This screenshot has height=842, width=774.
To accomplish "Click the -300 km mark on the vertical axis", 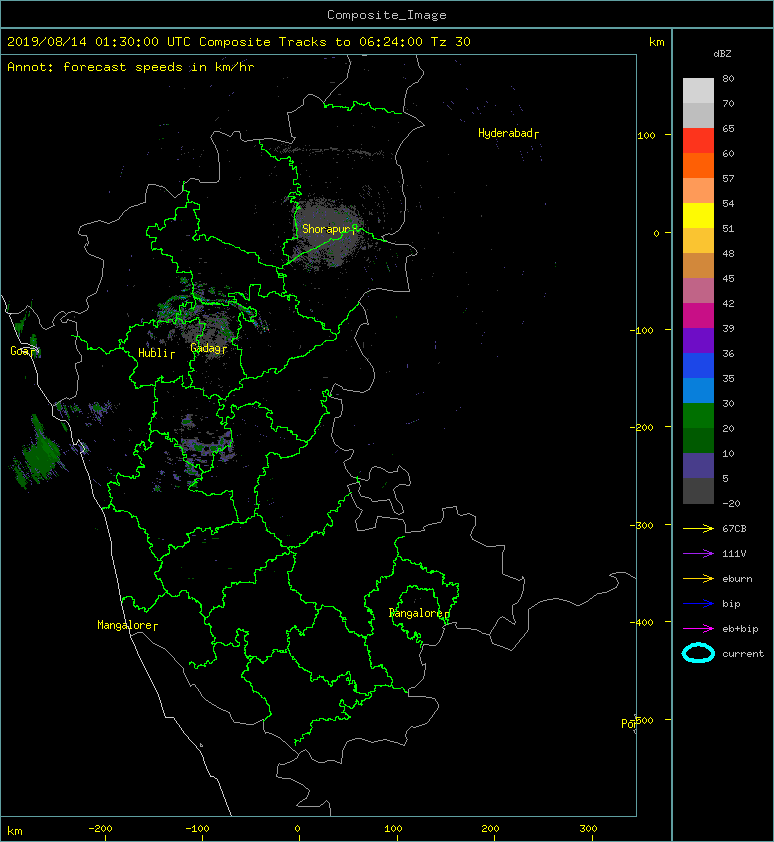I will 642,526.
